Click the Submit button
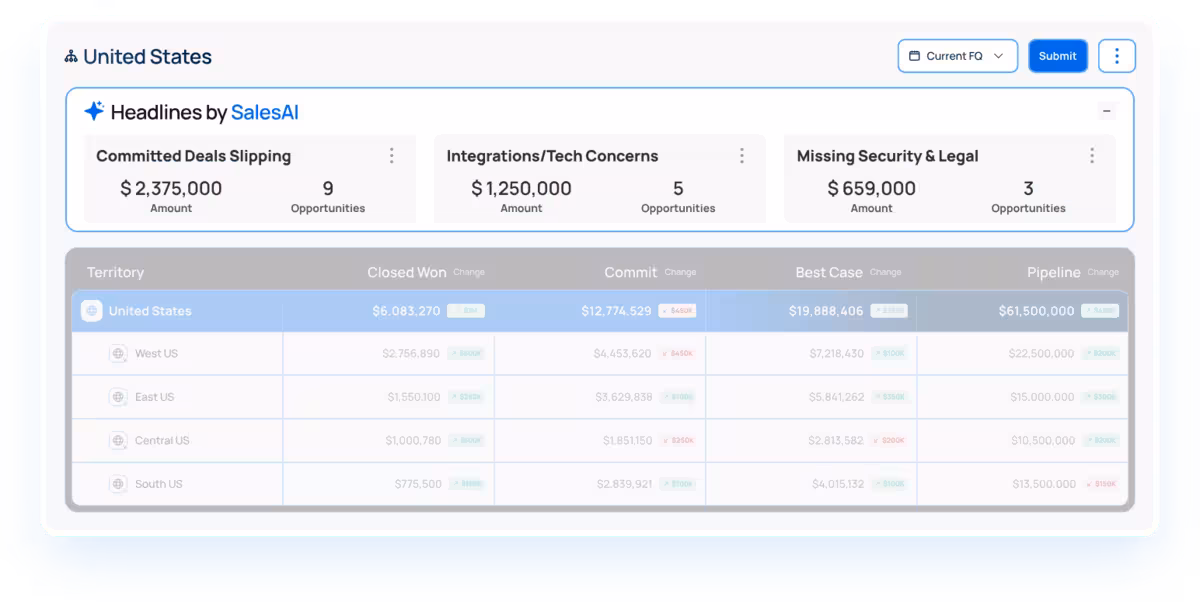The width and height of the screenshot is (1200, 602). coord(1057,56)
